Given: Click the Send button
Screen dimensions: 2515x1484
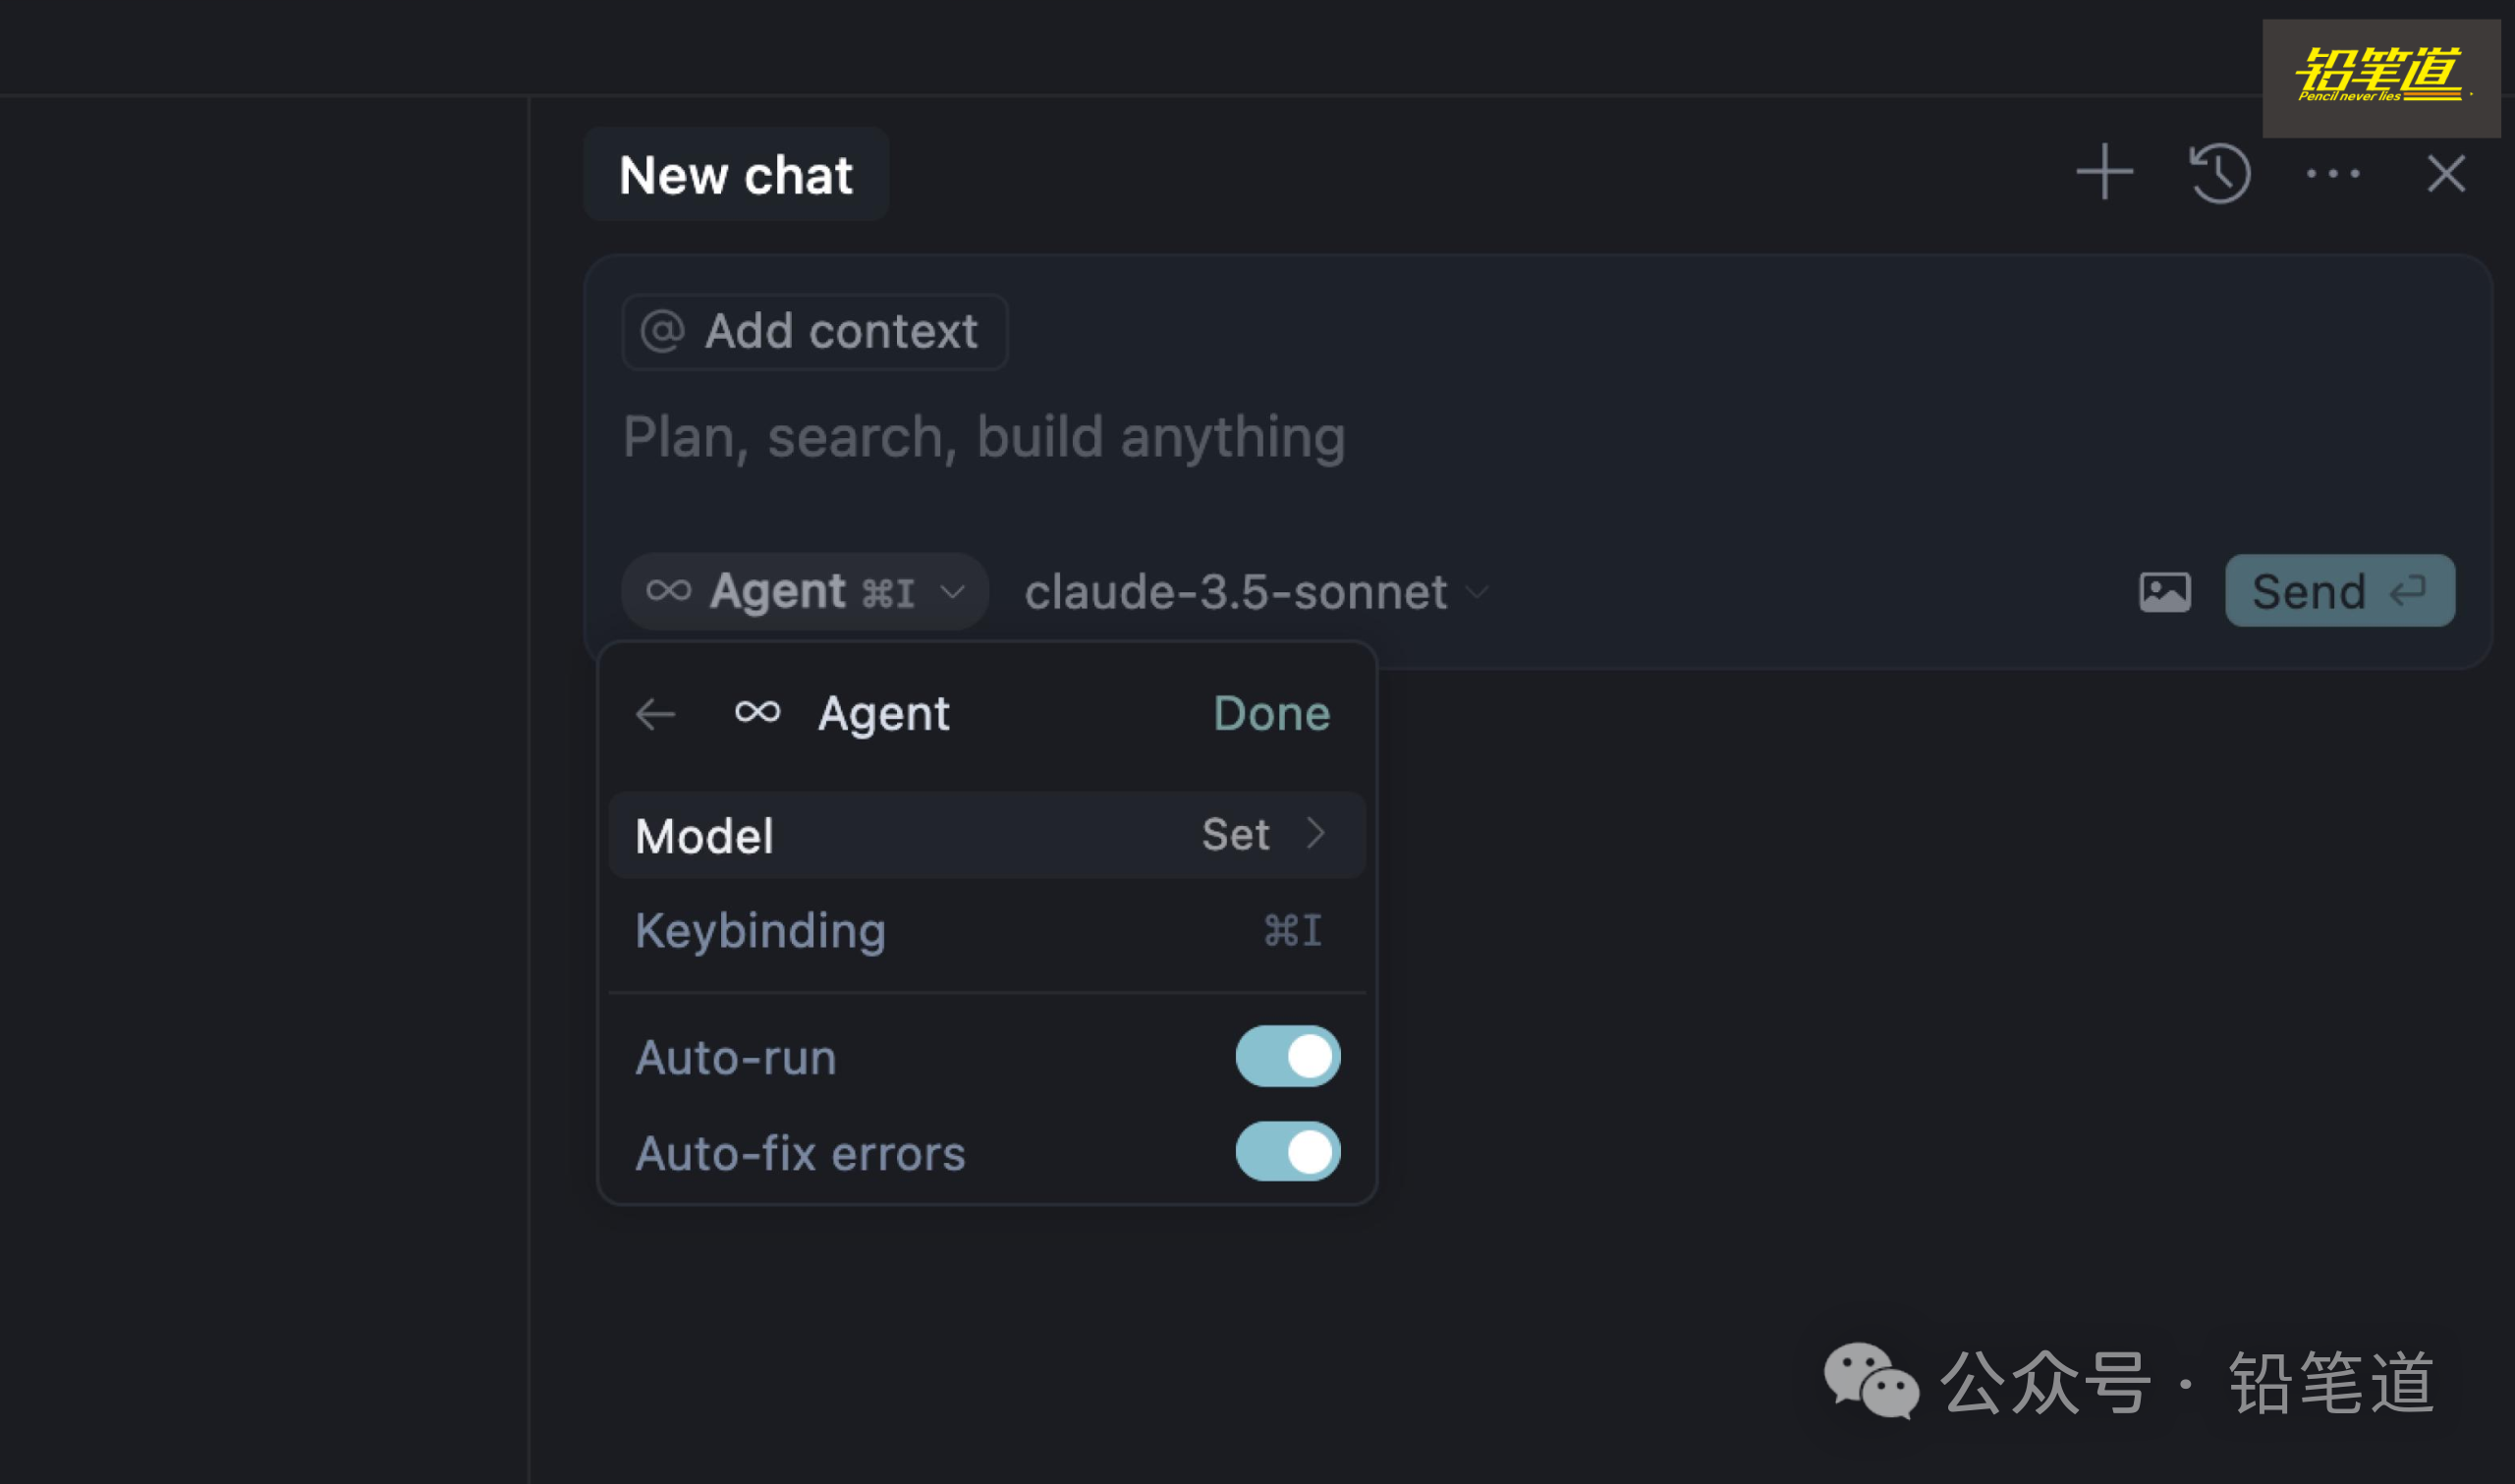Looking at the screenshot, I should pos(2339,592).
